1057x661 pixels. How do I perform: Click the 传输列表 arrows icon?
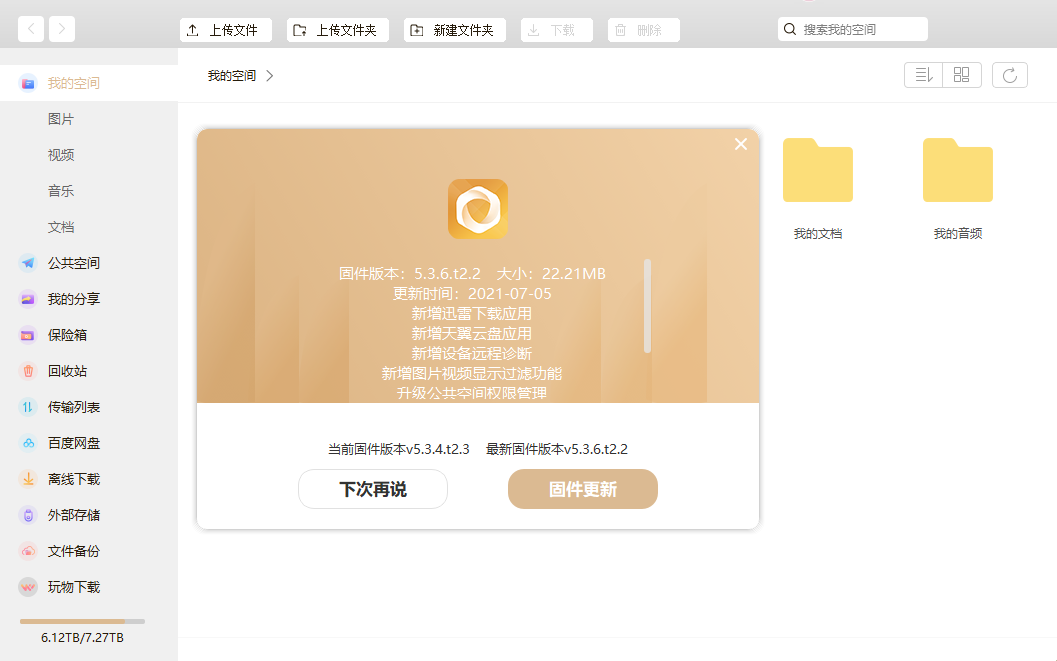(28, 407)
